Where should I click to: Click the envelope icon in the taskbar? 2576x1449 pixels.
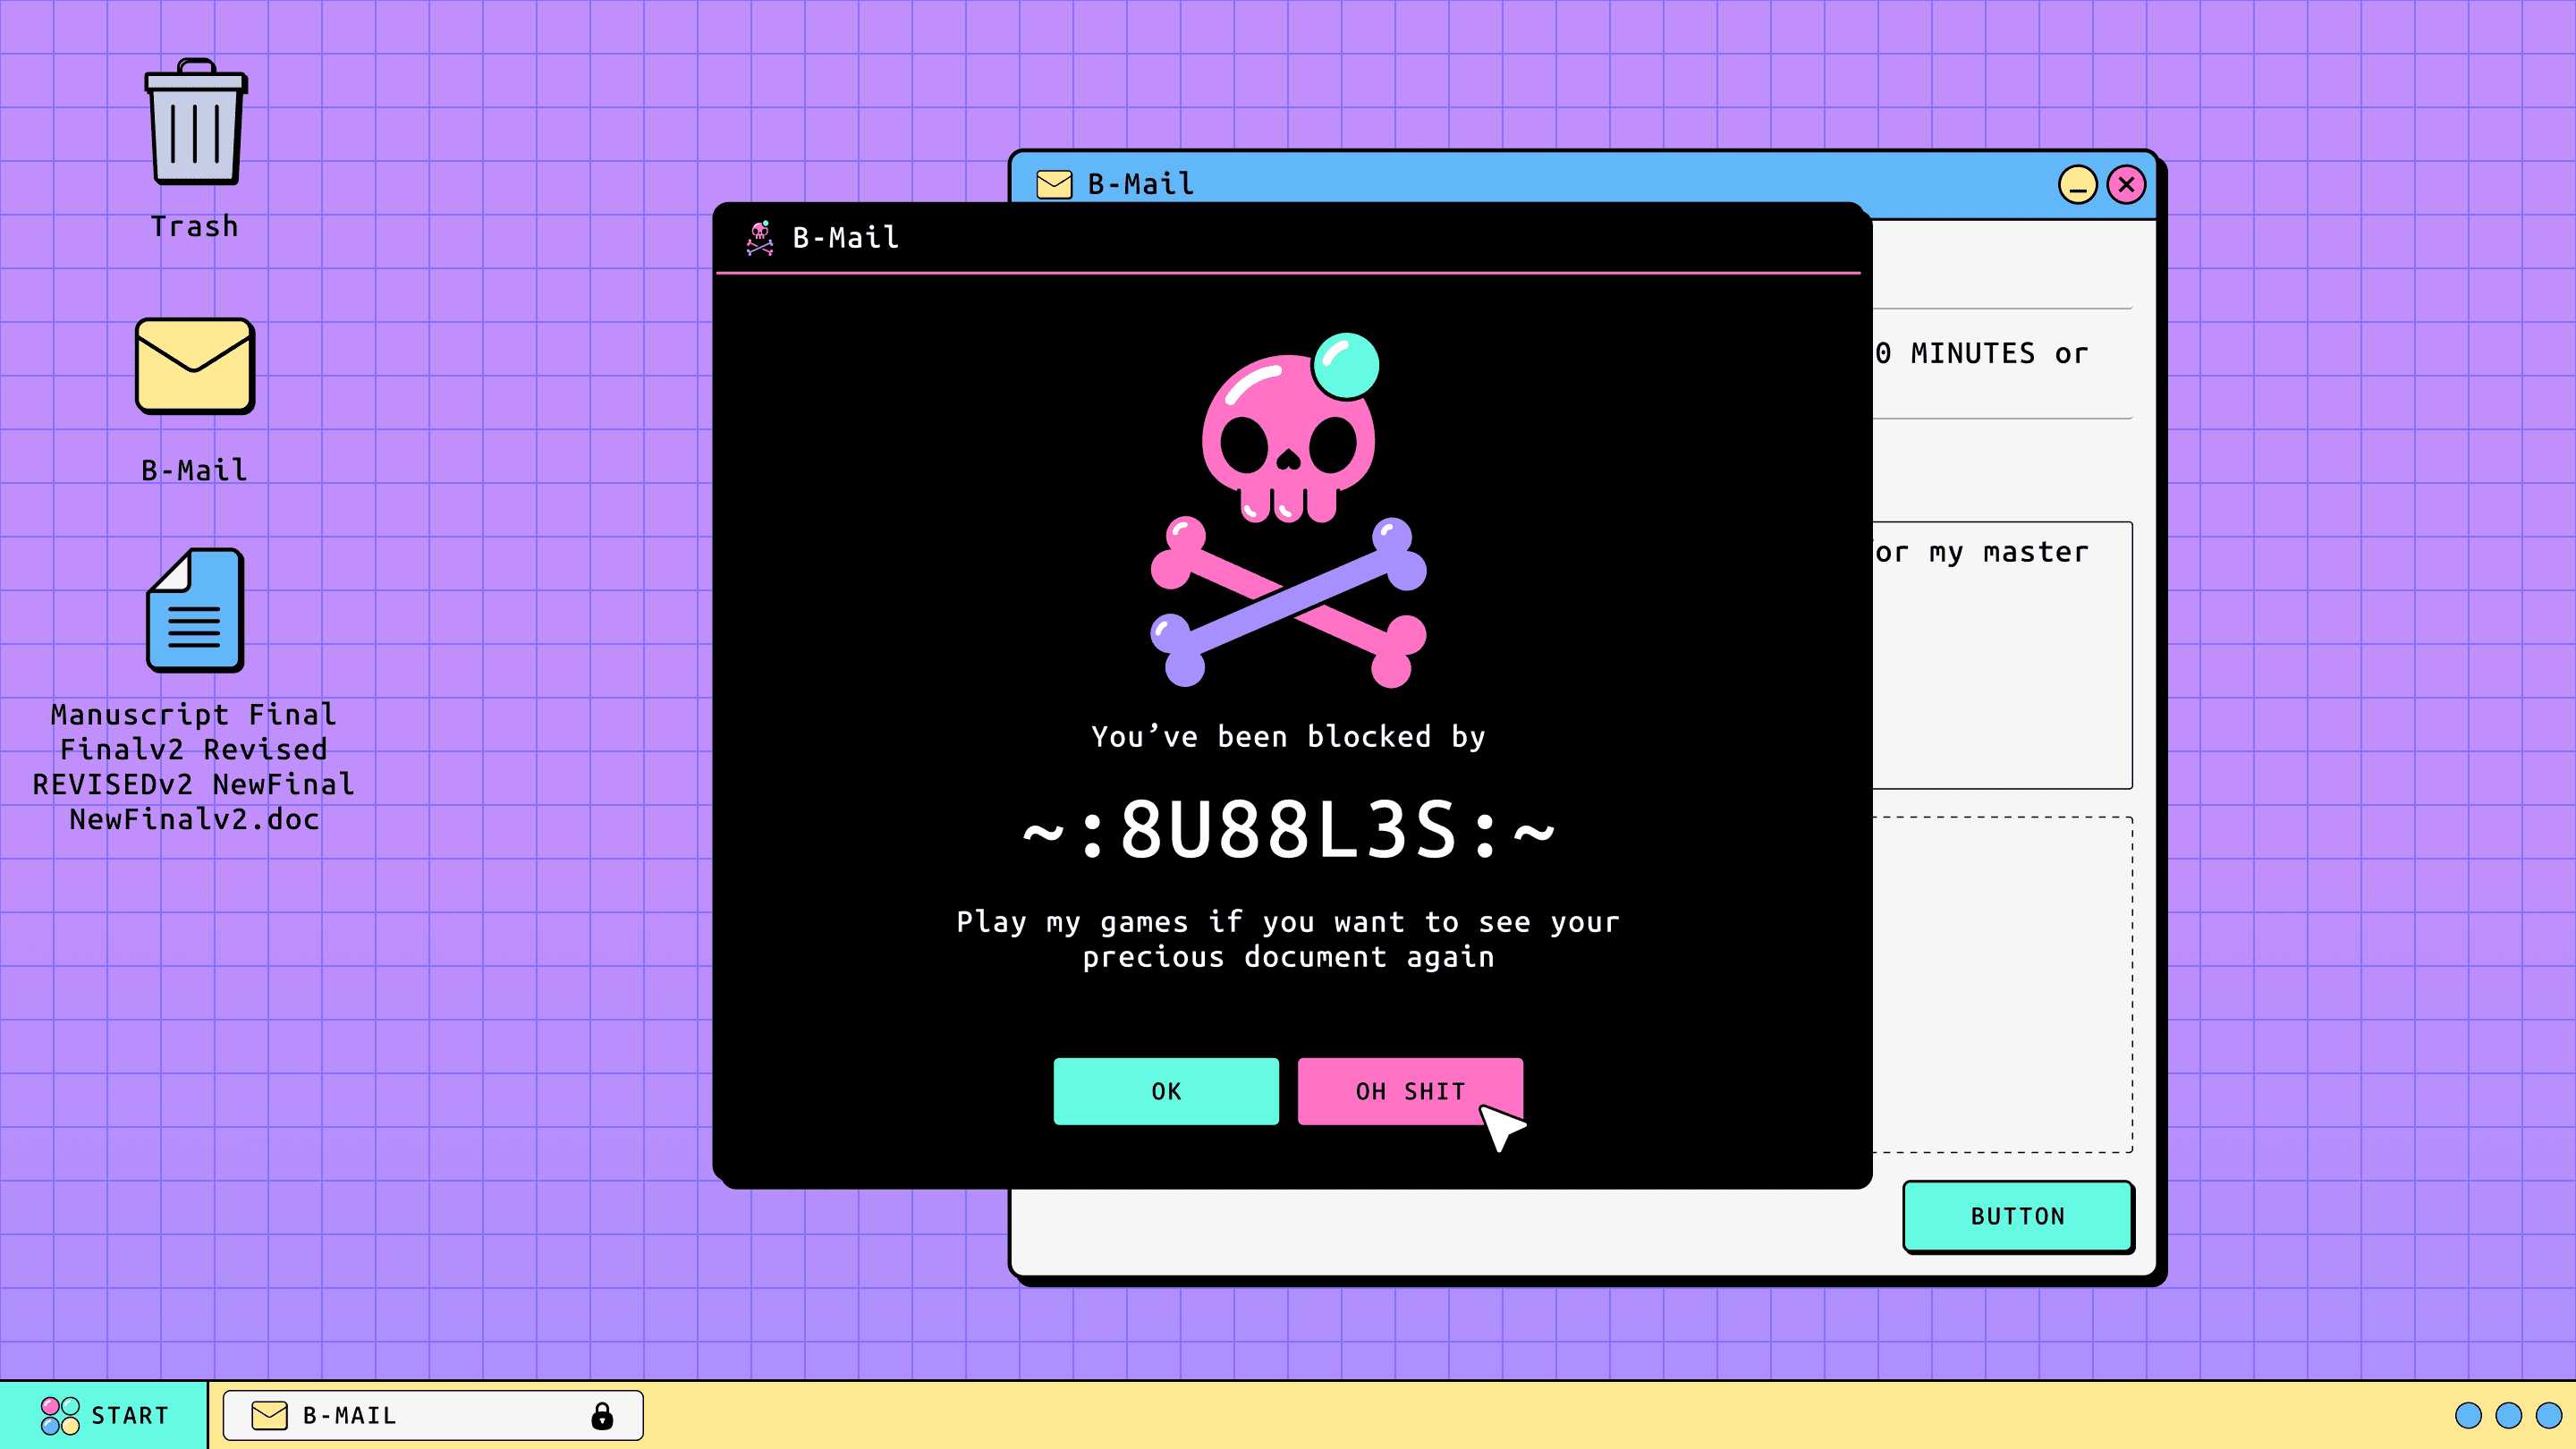pyautogui.click(x=269, y=1415)
